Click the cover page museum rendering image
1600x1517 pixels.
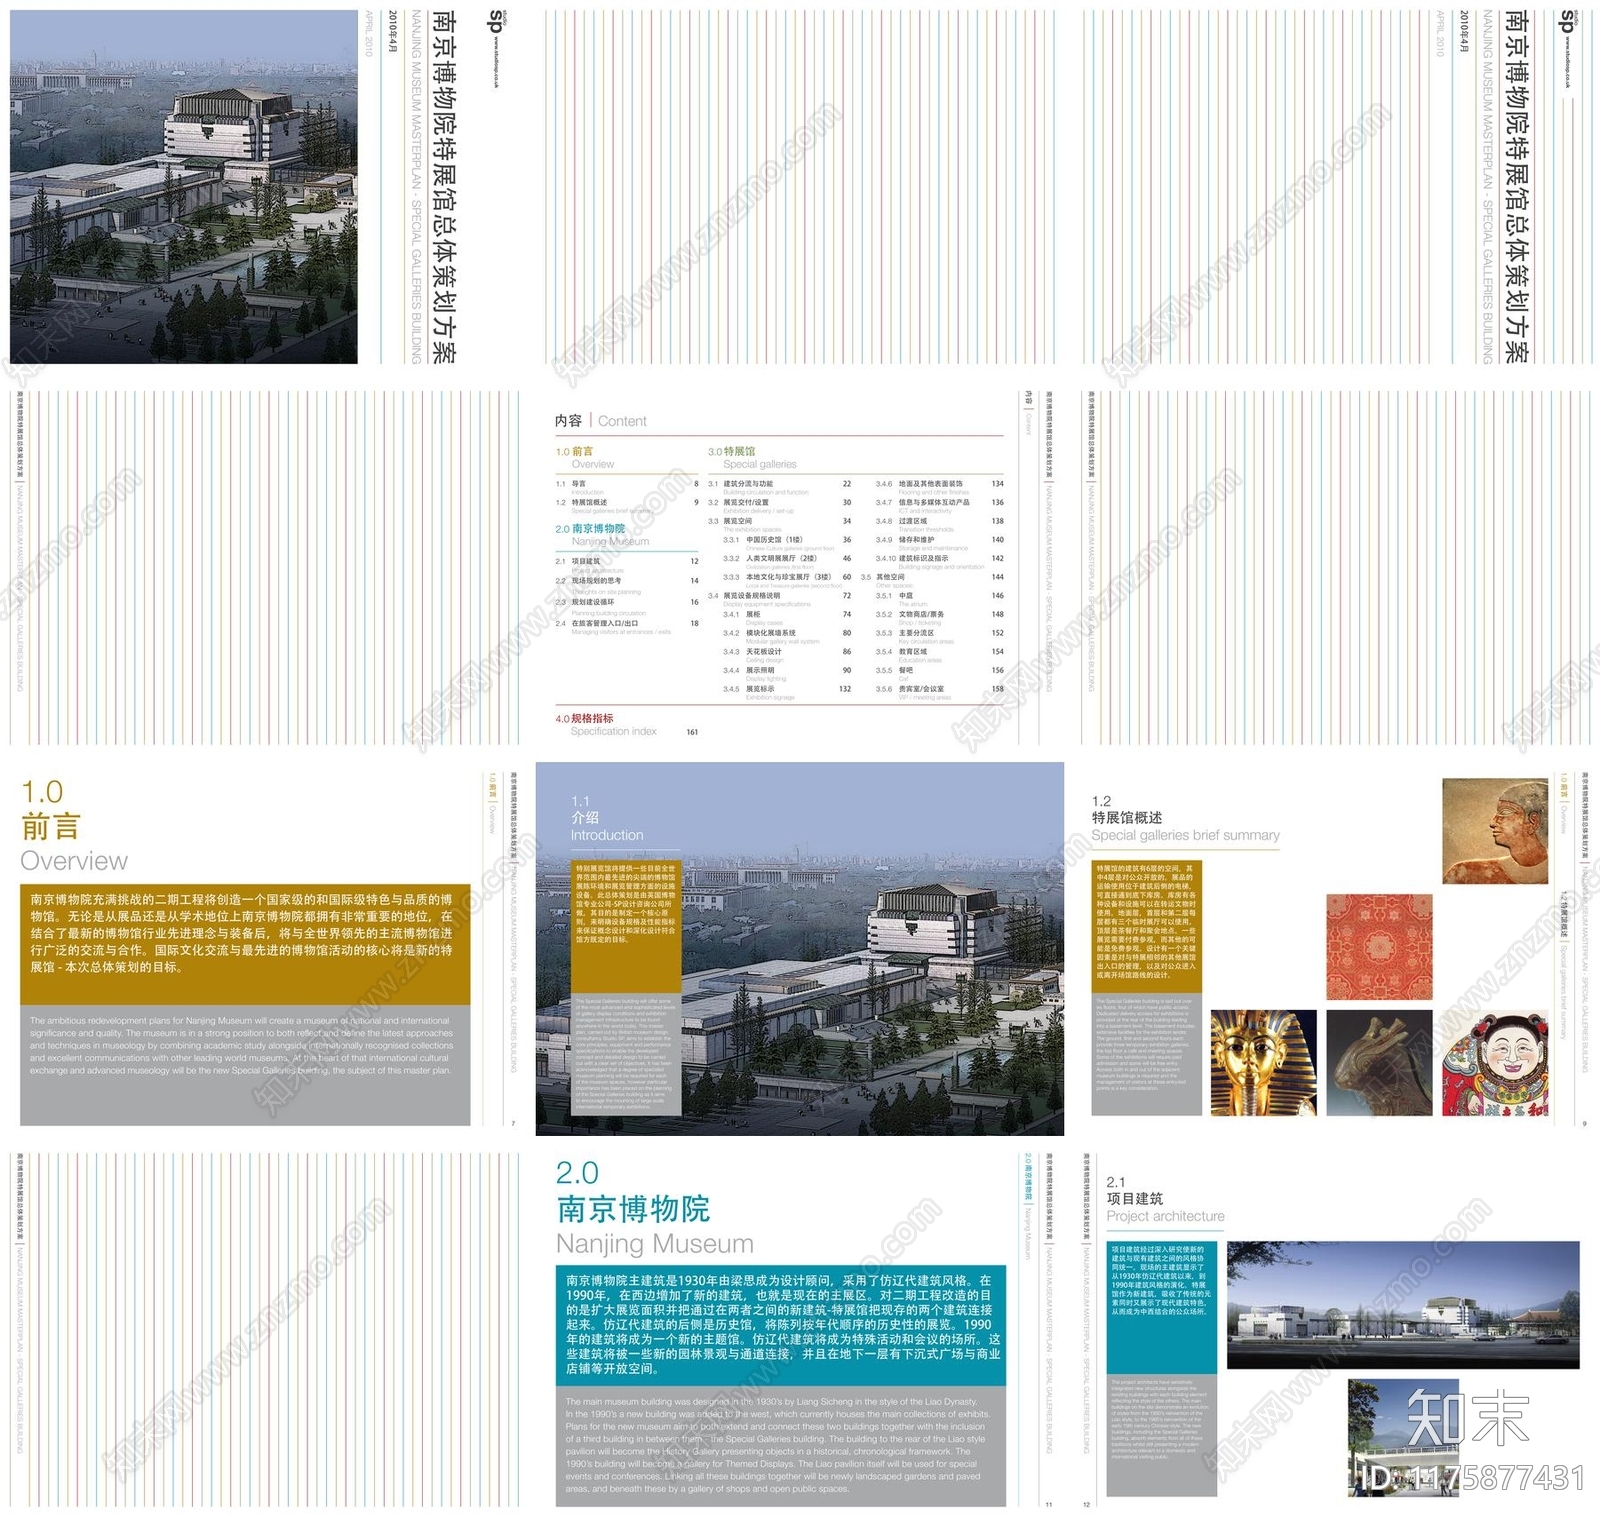[184, 187]
